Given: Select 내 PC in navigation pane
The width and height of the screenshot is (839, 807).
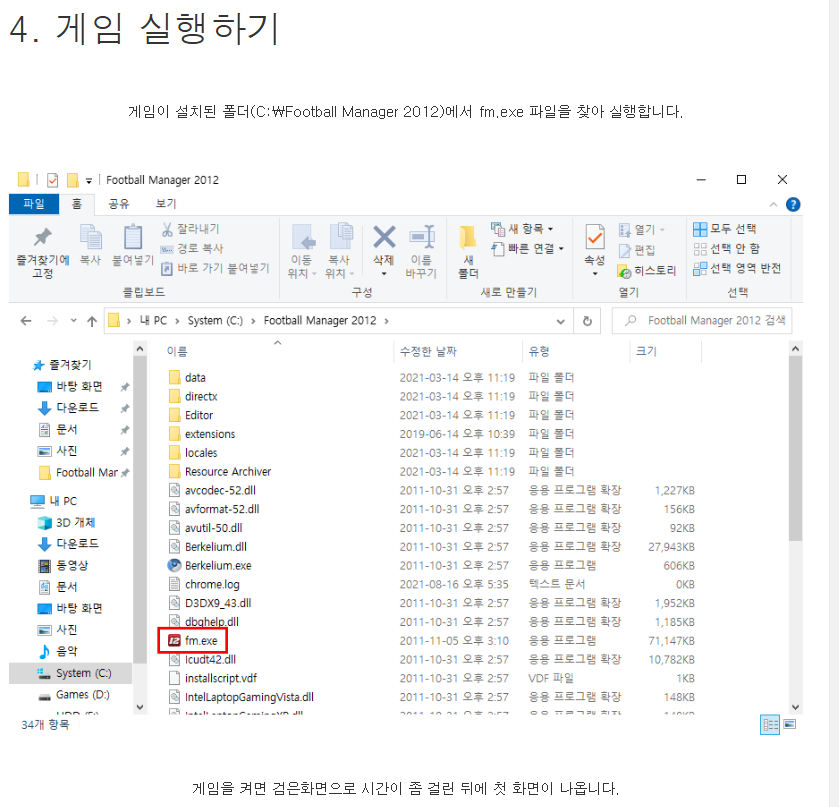Looking at the screenshot, I should click(x=63, y=501).
